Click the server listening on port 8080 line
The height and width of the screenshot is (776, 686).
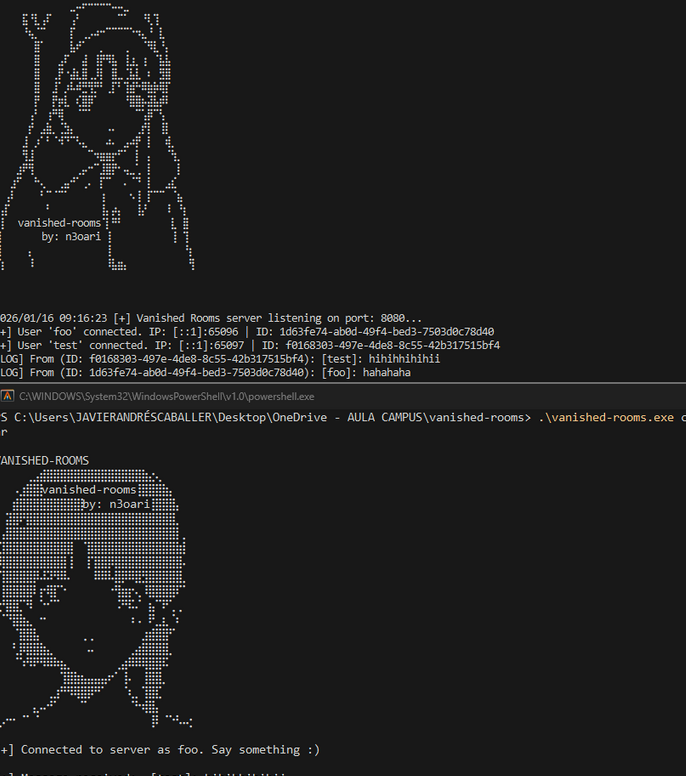point(211,317)
